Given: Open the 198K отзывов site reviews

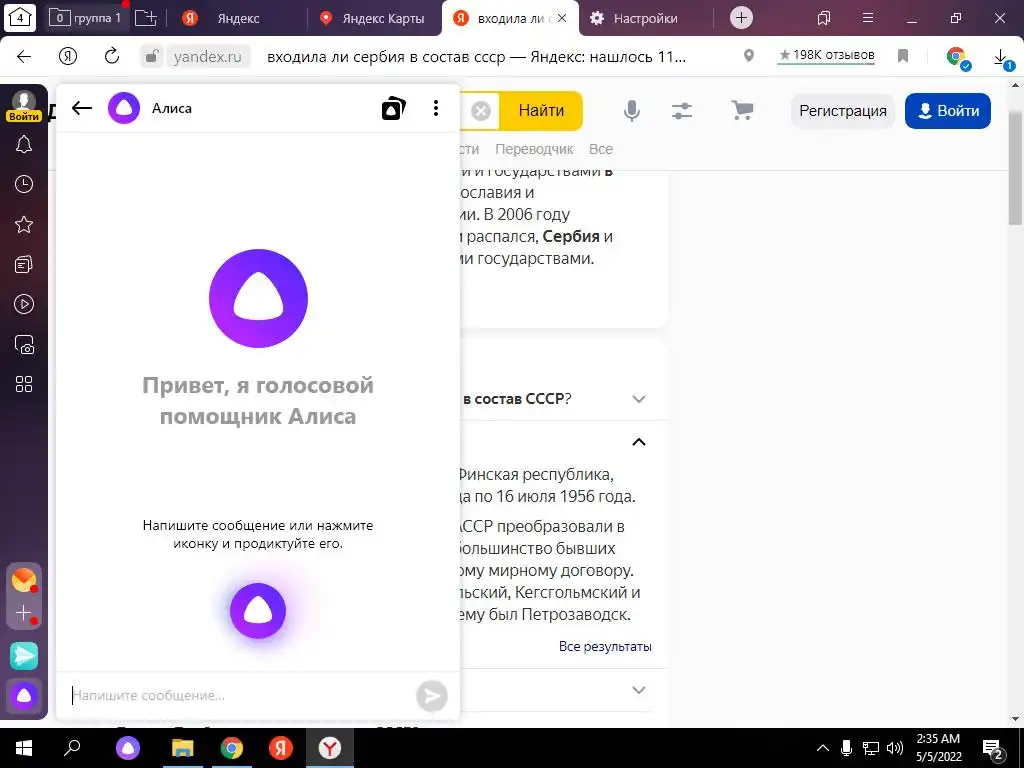Looking at the screenshot, I should (826, 56).
